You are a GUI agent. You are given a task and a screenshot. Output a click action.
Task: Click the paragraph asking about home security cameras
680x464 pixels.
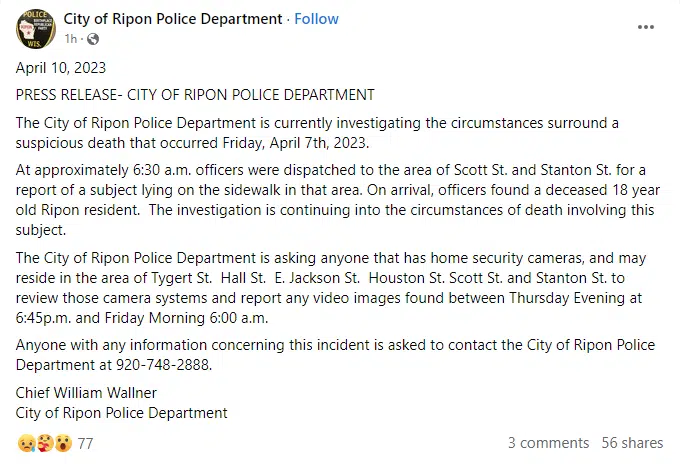(x=331, y=288)
